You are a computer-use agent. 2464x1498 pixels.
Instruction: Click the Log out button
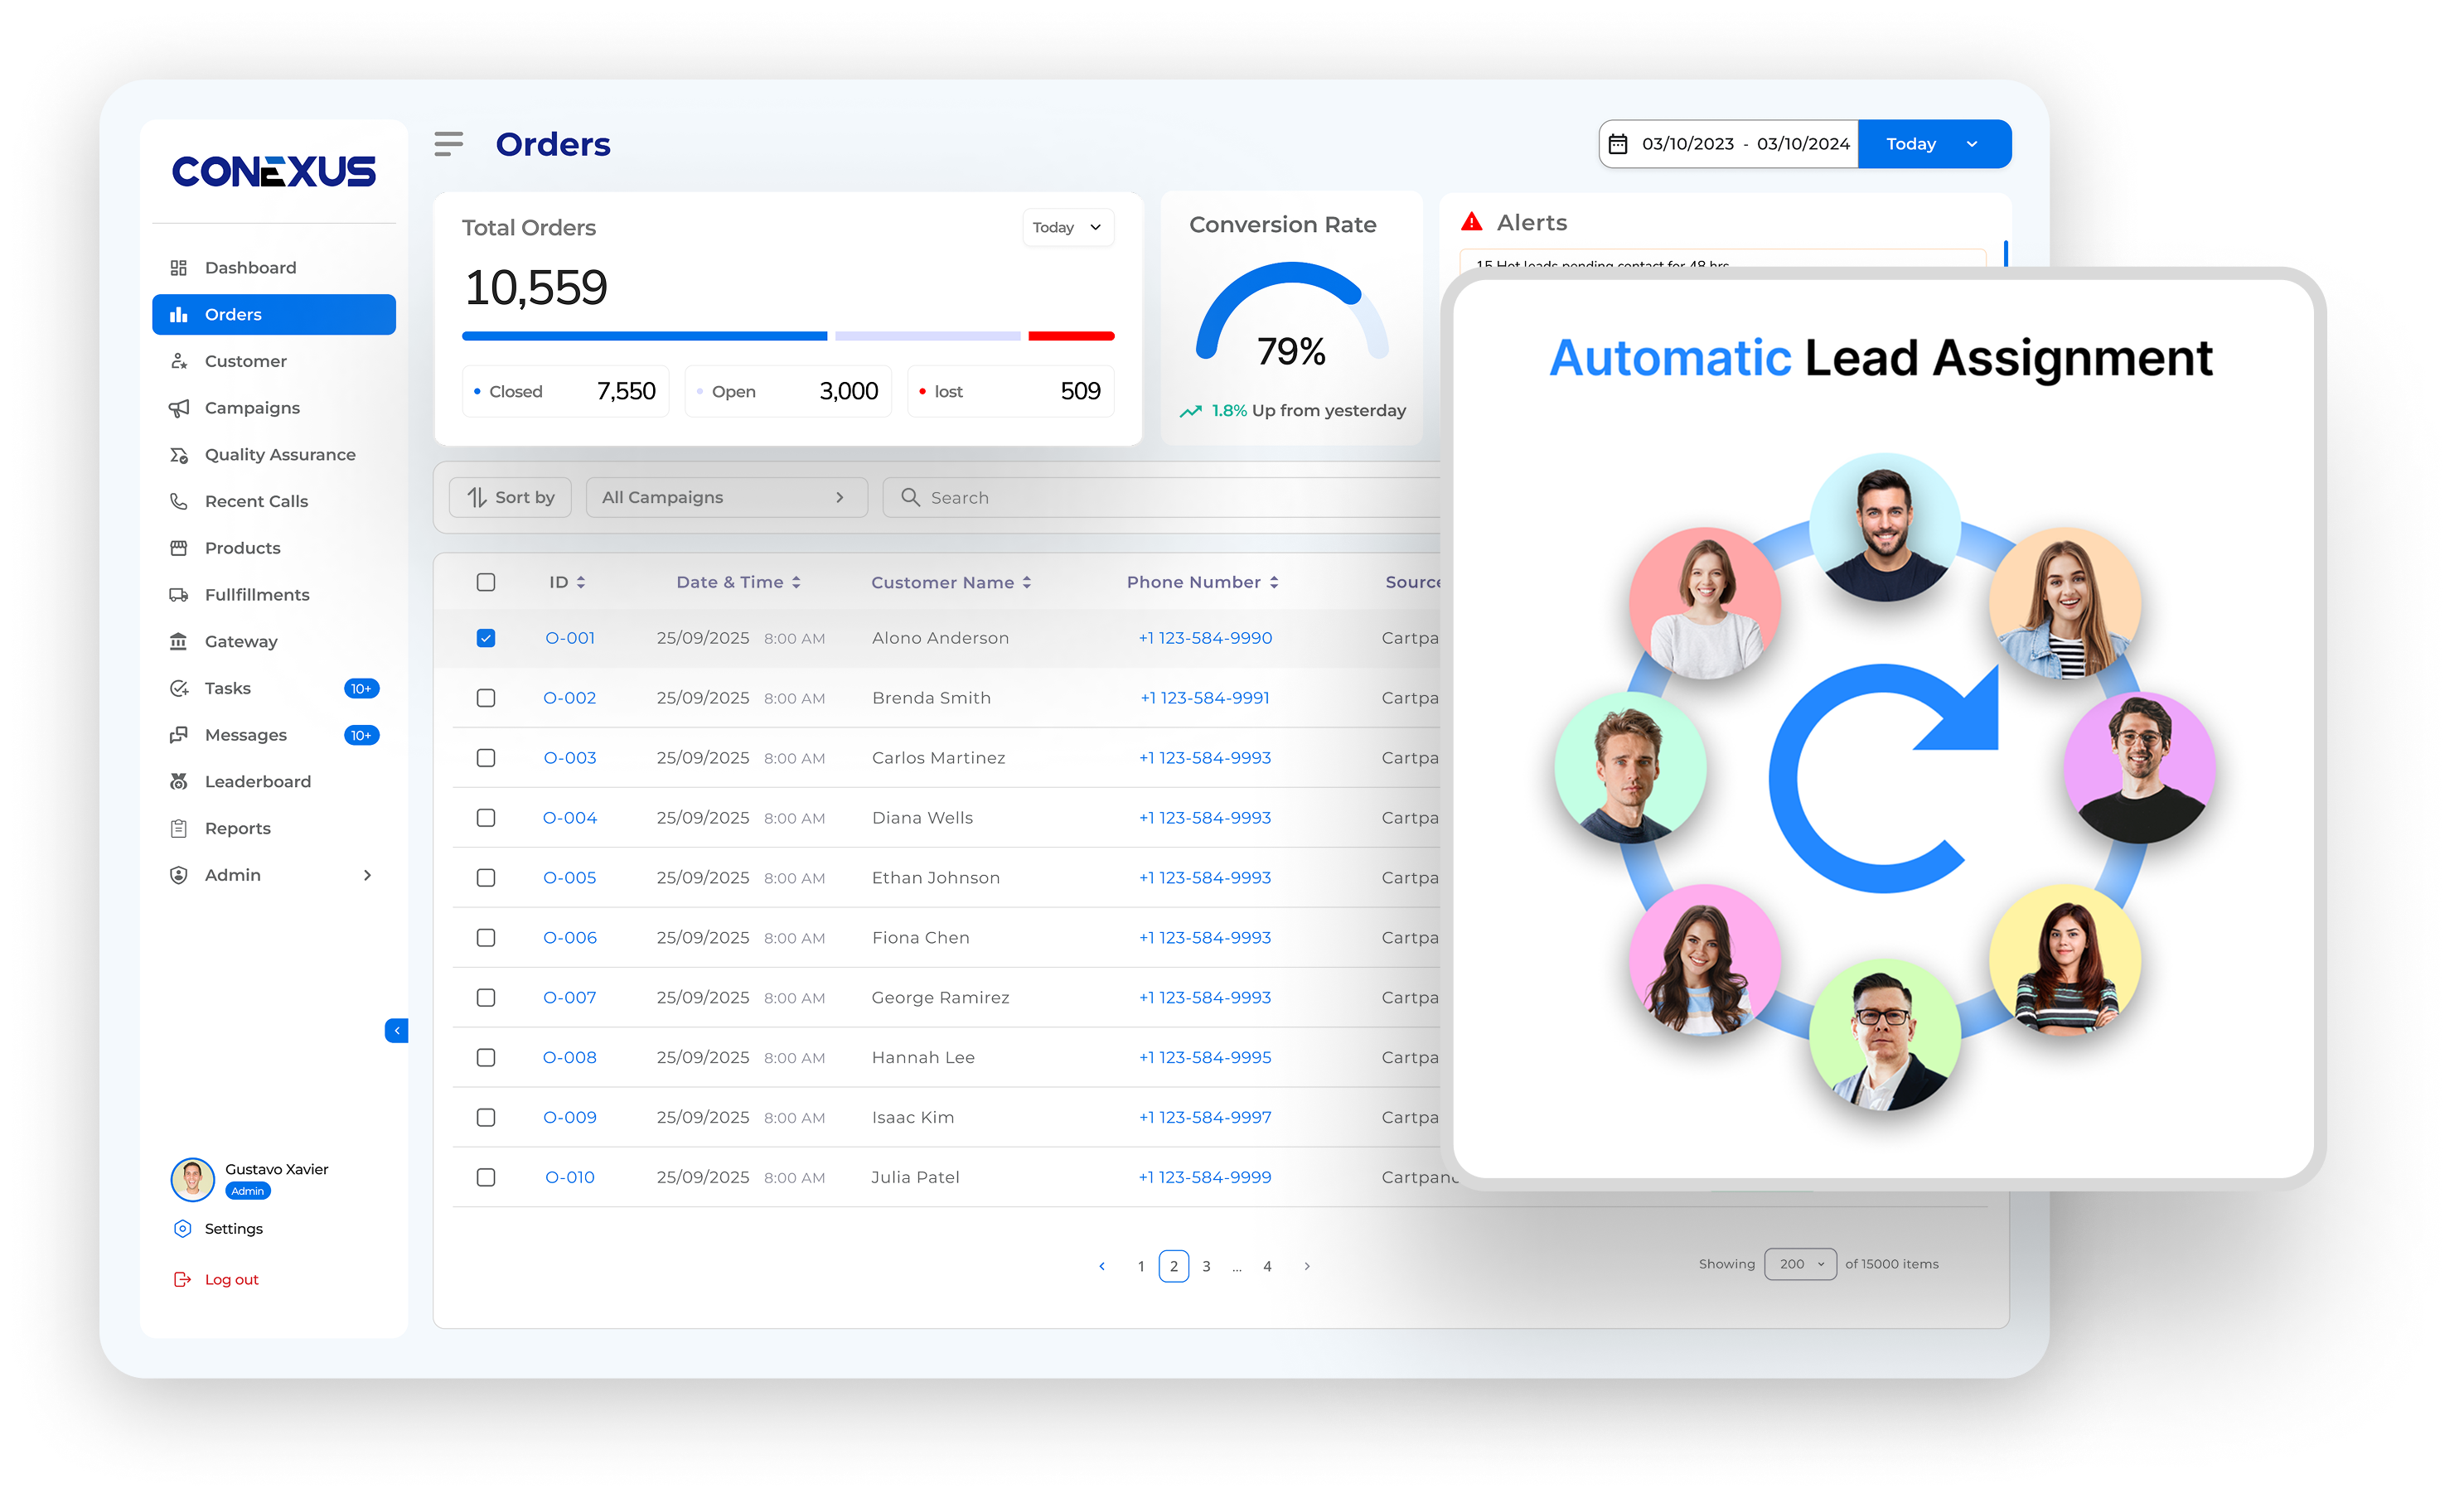click(x=230, y=1279)
